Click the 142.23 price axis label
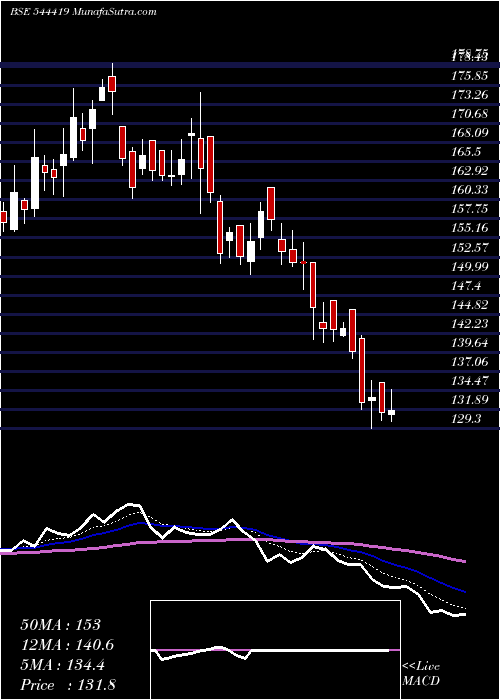 click(469, 324)
